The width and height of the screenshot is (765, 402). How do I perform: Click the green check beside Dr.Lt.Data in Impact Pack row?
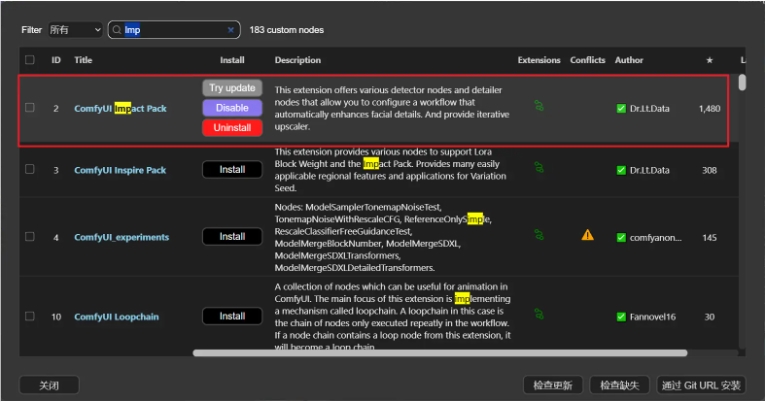pyautogui.click(x=621, y=108)
